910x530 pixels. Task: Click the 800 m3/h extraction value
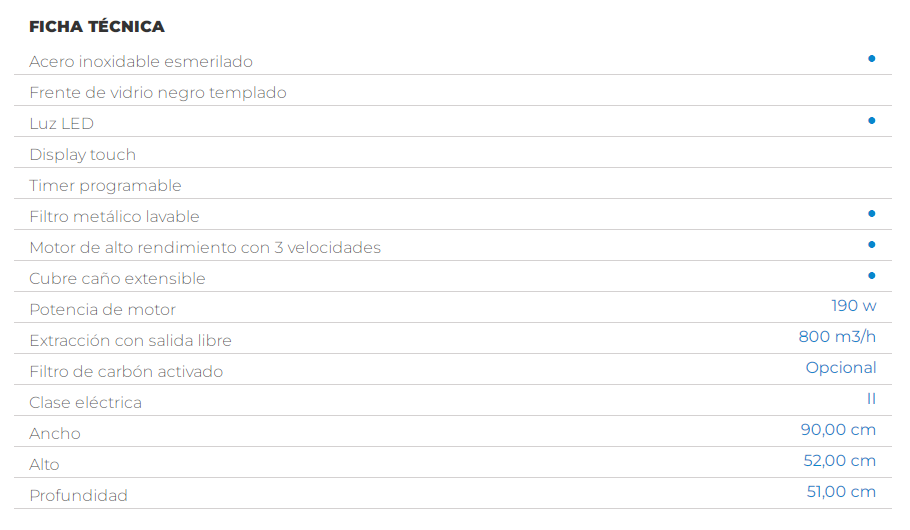point(837,337)
